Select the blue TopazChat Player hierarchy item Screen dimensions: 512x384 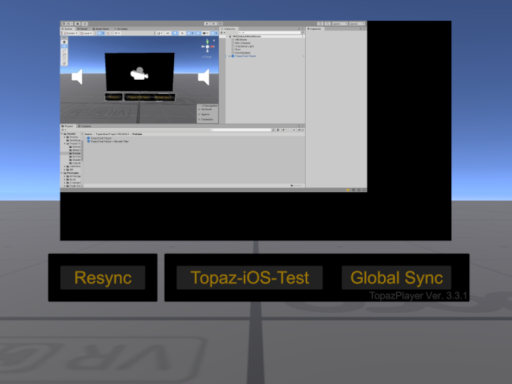(245, 56)
